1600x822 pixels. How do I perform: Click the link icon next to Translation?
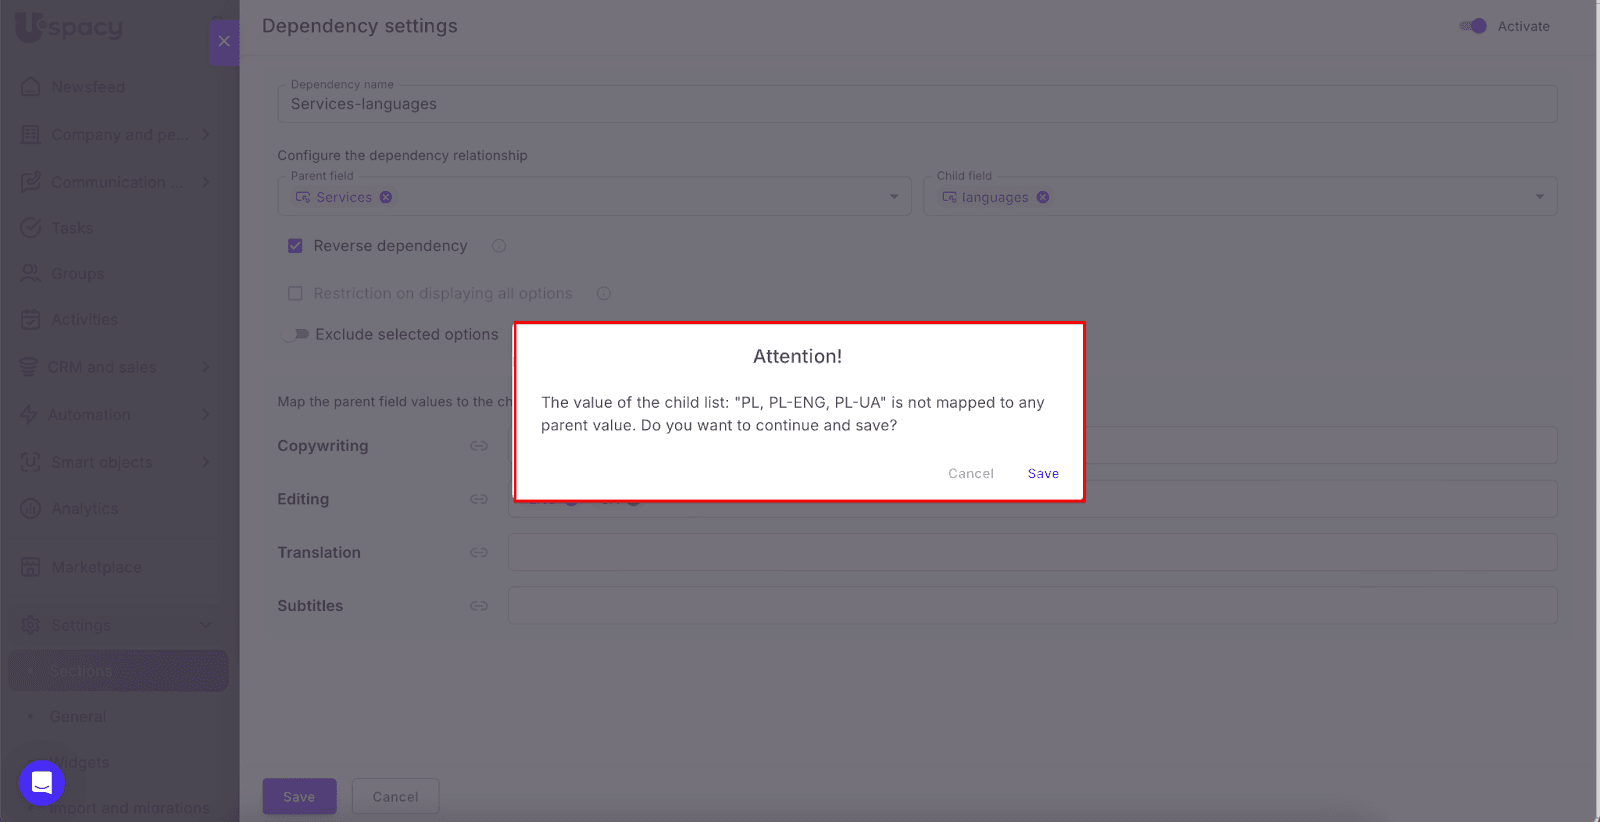(x=479, y=553)
